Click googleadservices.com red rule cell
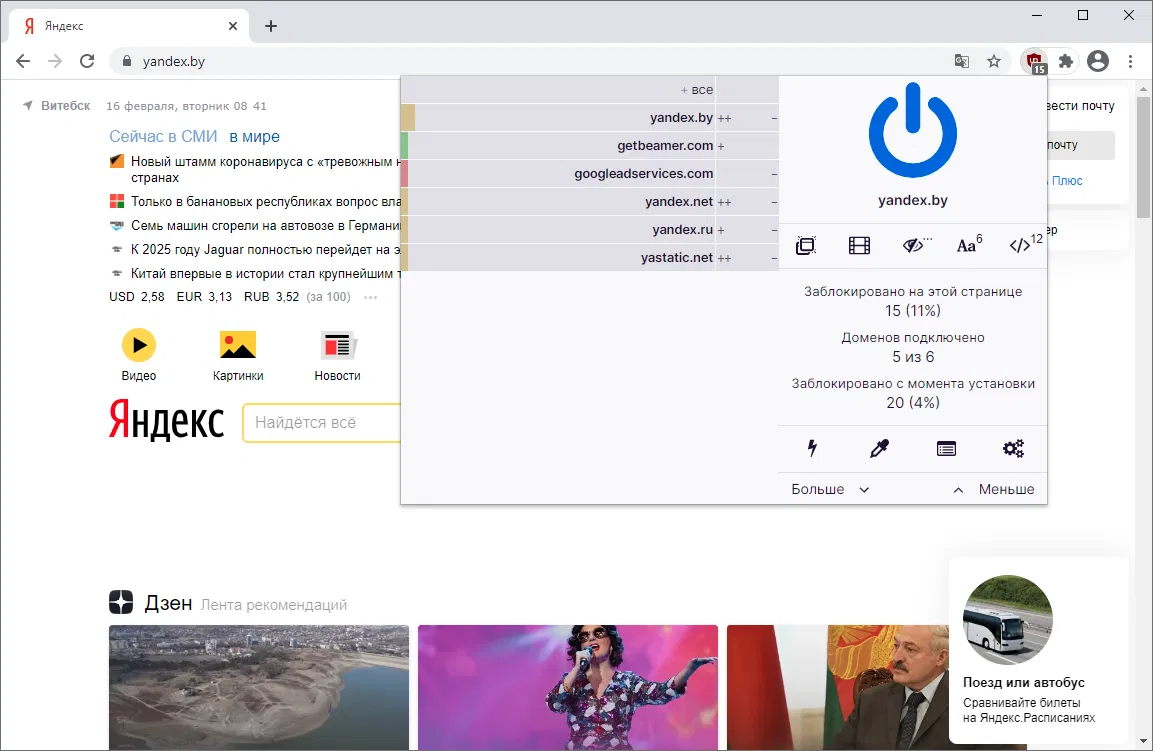 (x=404, y=174)
